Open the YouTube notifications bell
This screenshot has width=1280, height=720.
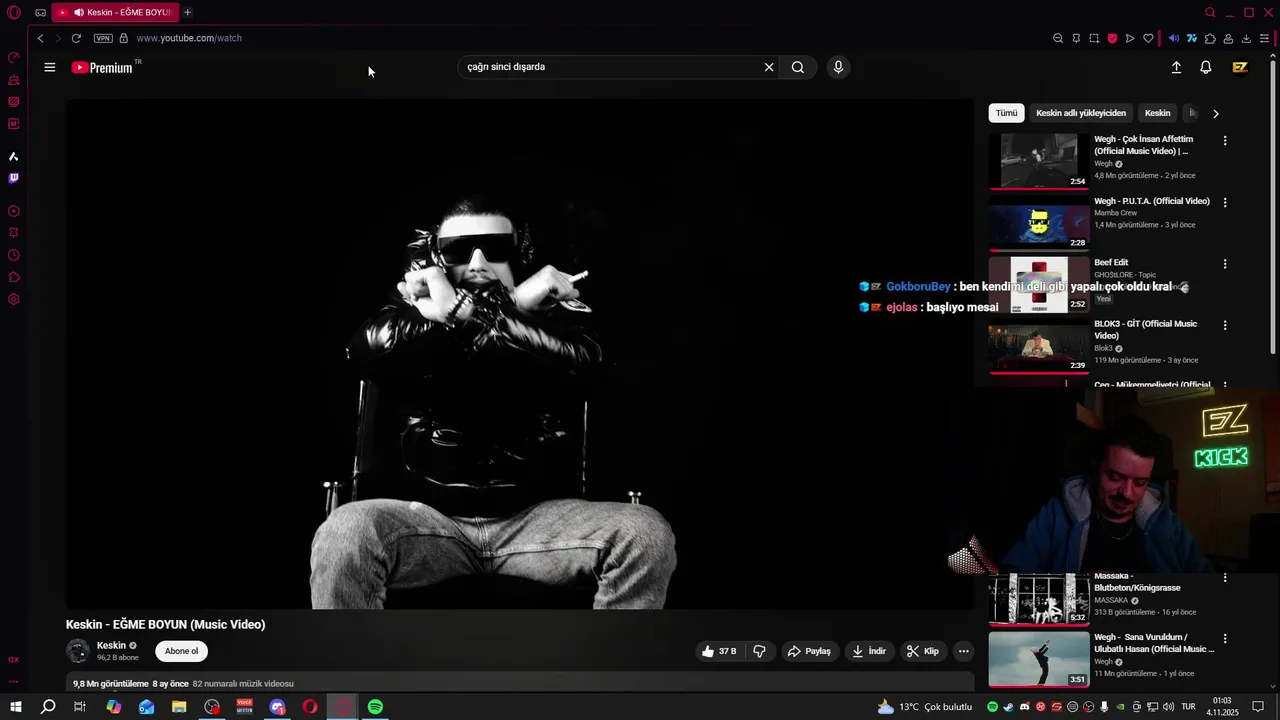click(1206, 67)
